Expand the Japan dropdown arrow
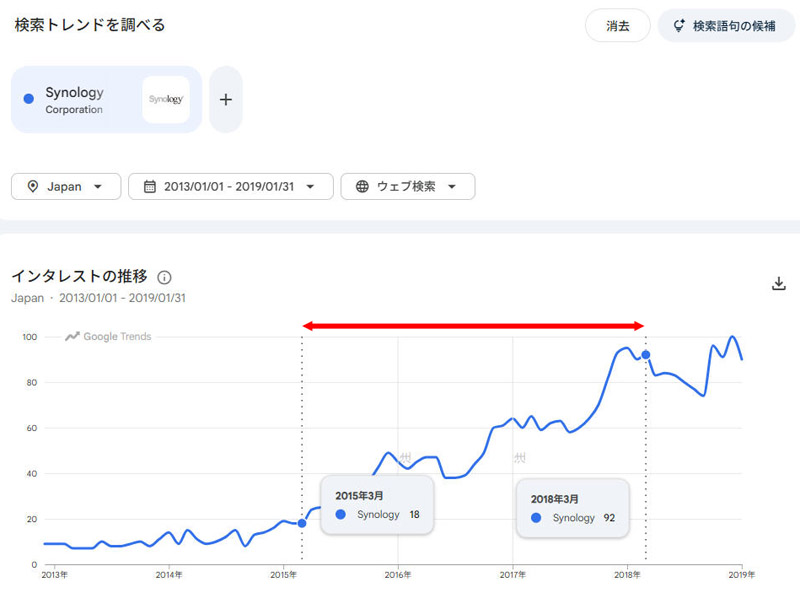This screenshot has width=800, height=593. click(97, 187)
